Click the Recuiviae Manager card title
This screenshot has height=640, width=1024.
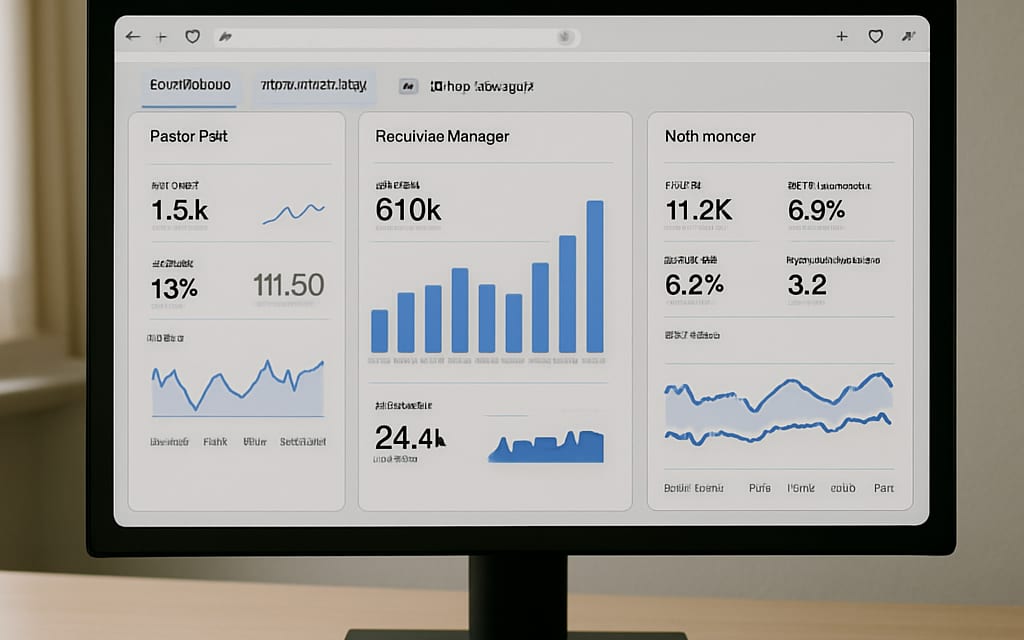[x=442, y=136]
